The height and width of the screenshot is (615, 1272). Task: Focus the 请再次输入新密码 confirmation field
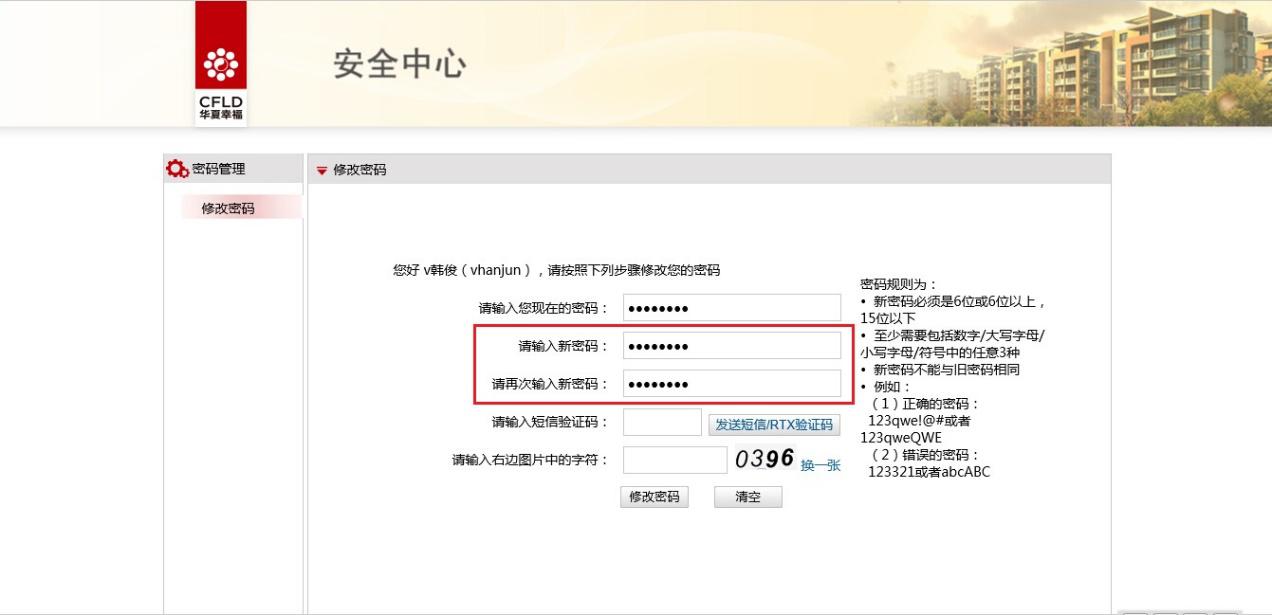pyautogui.click(x=731, y=384)
